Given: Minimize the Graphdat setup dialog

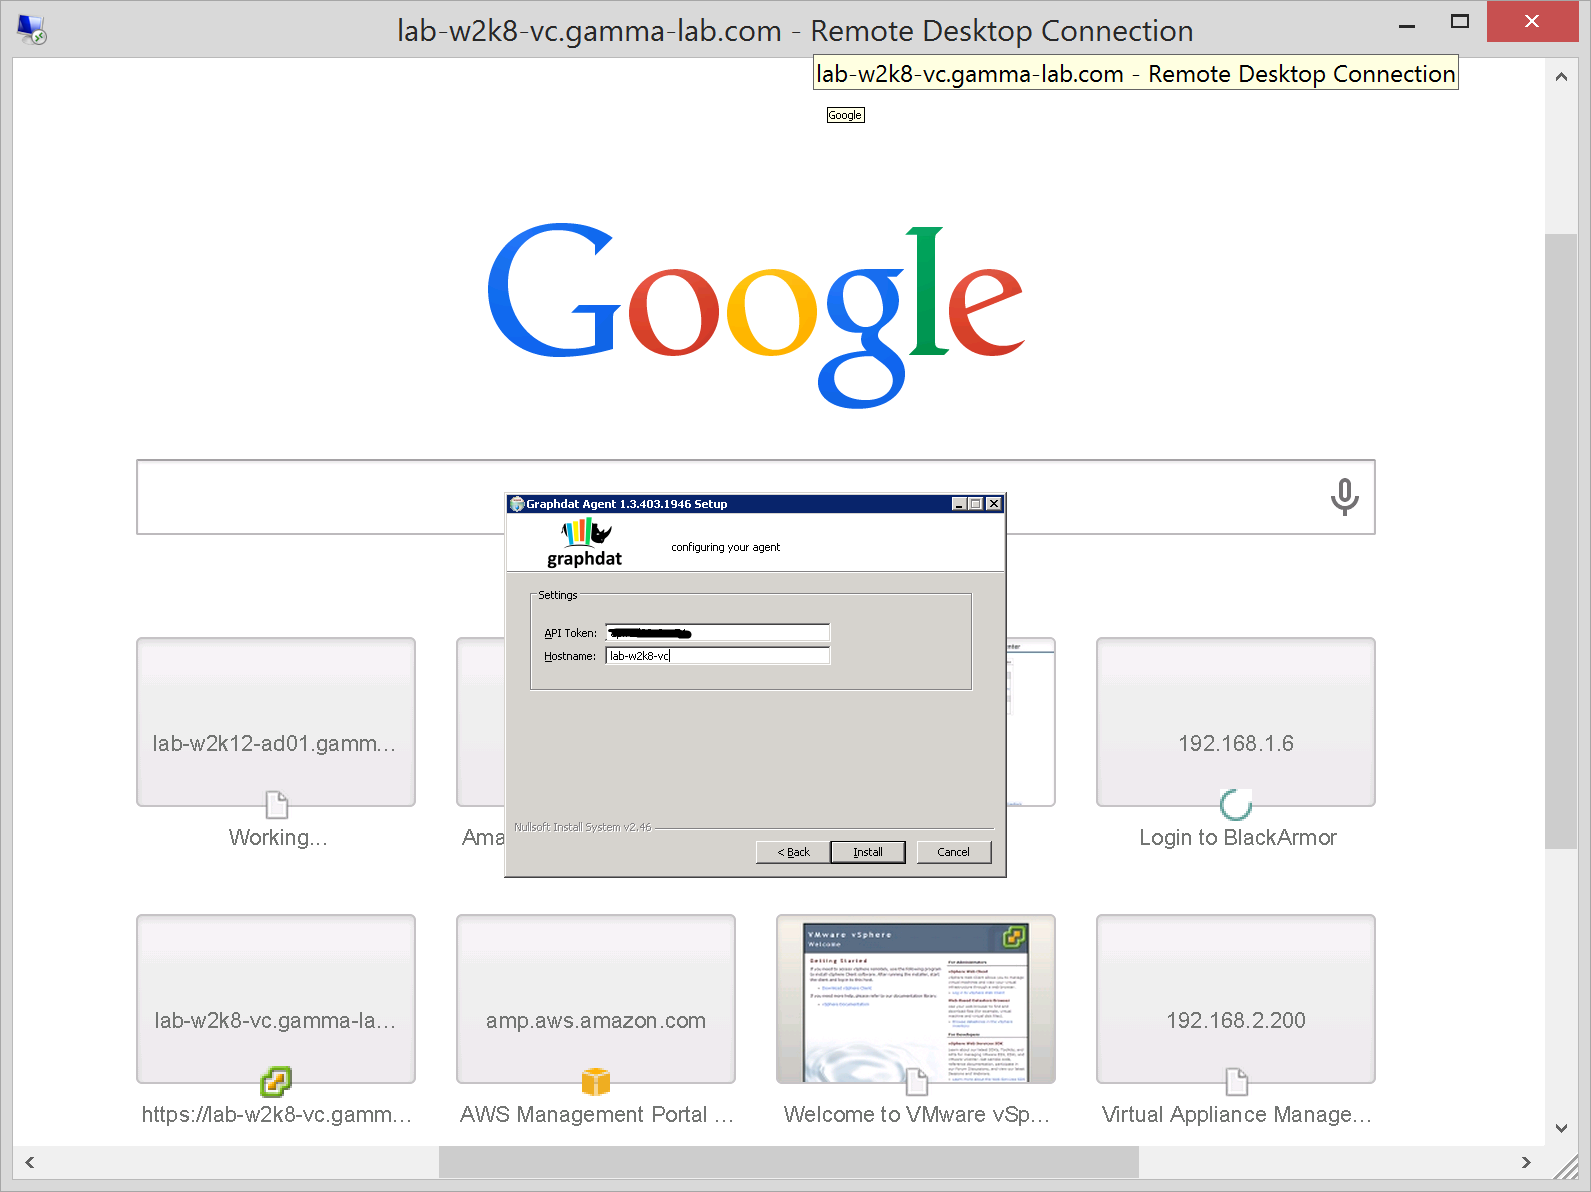Looking at the screenshot, I should [x=959, y=504].
